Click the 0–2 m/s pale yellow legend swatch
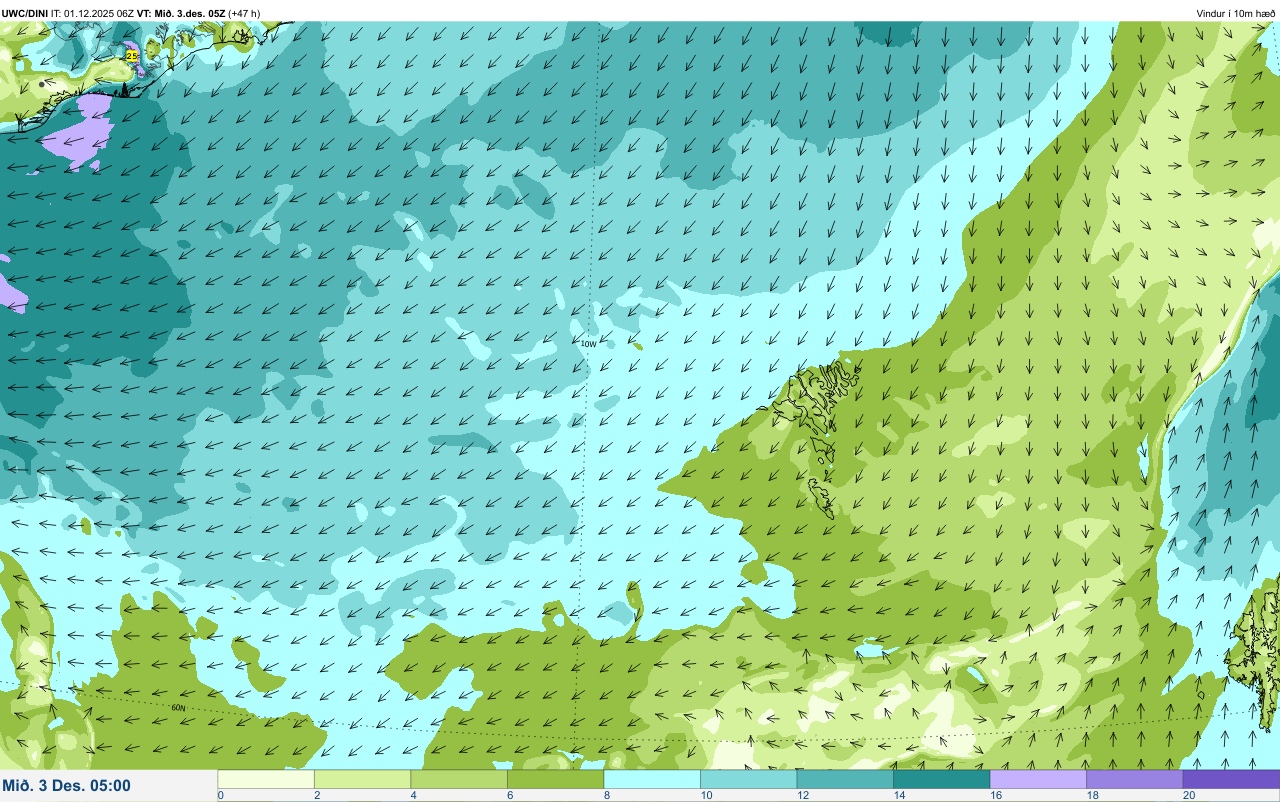Screen dimensions: 1280x802 coord(266,779)
